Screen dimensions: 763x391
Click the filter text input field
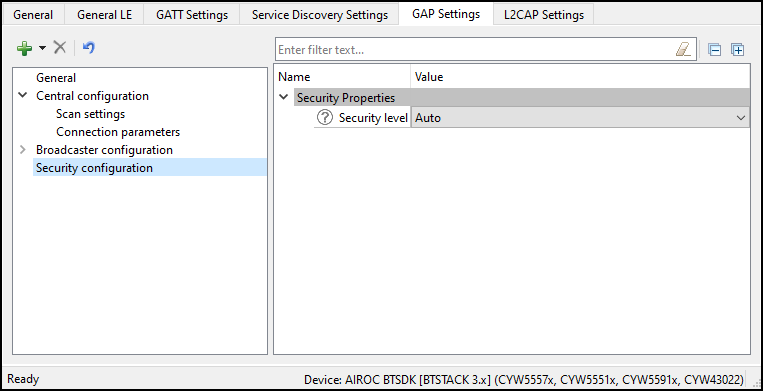(x=475, y=50)
